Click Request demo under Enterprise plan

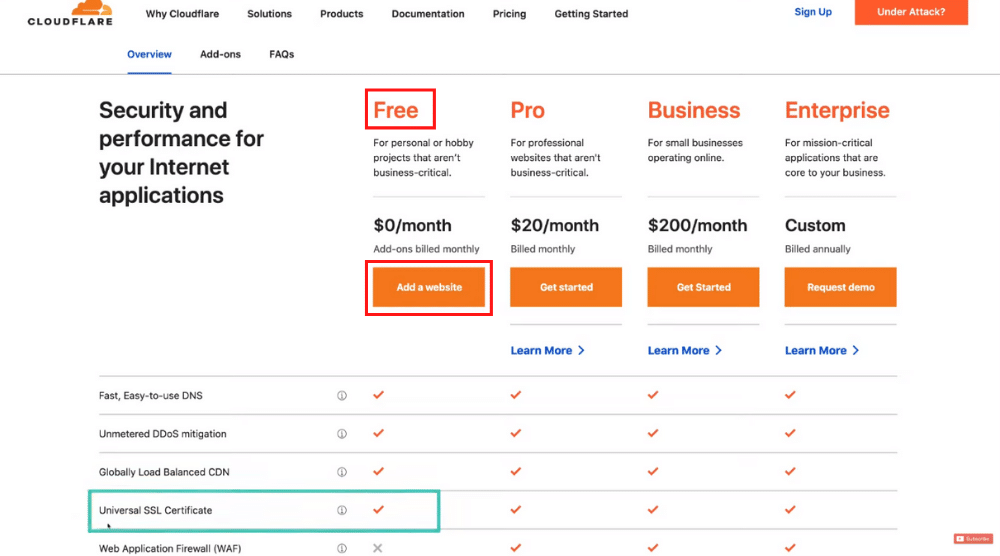[841, 287]
